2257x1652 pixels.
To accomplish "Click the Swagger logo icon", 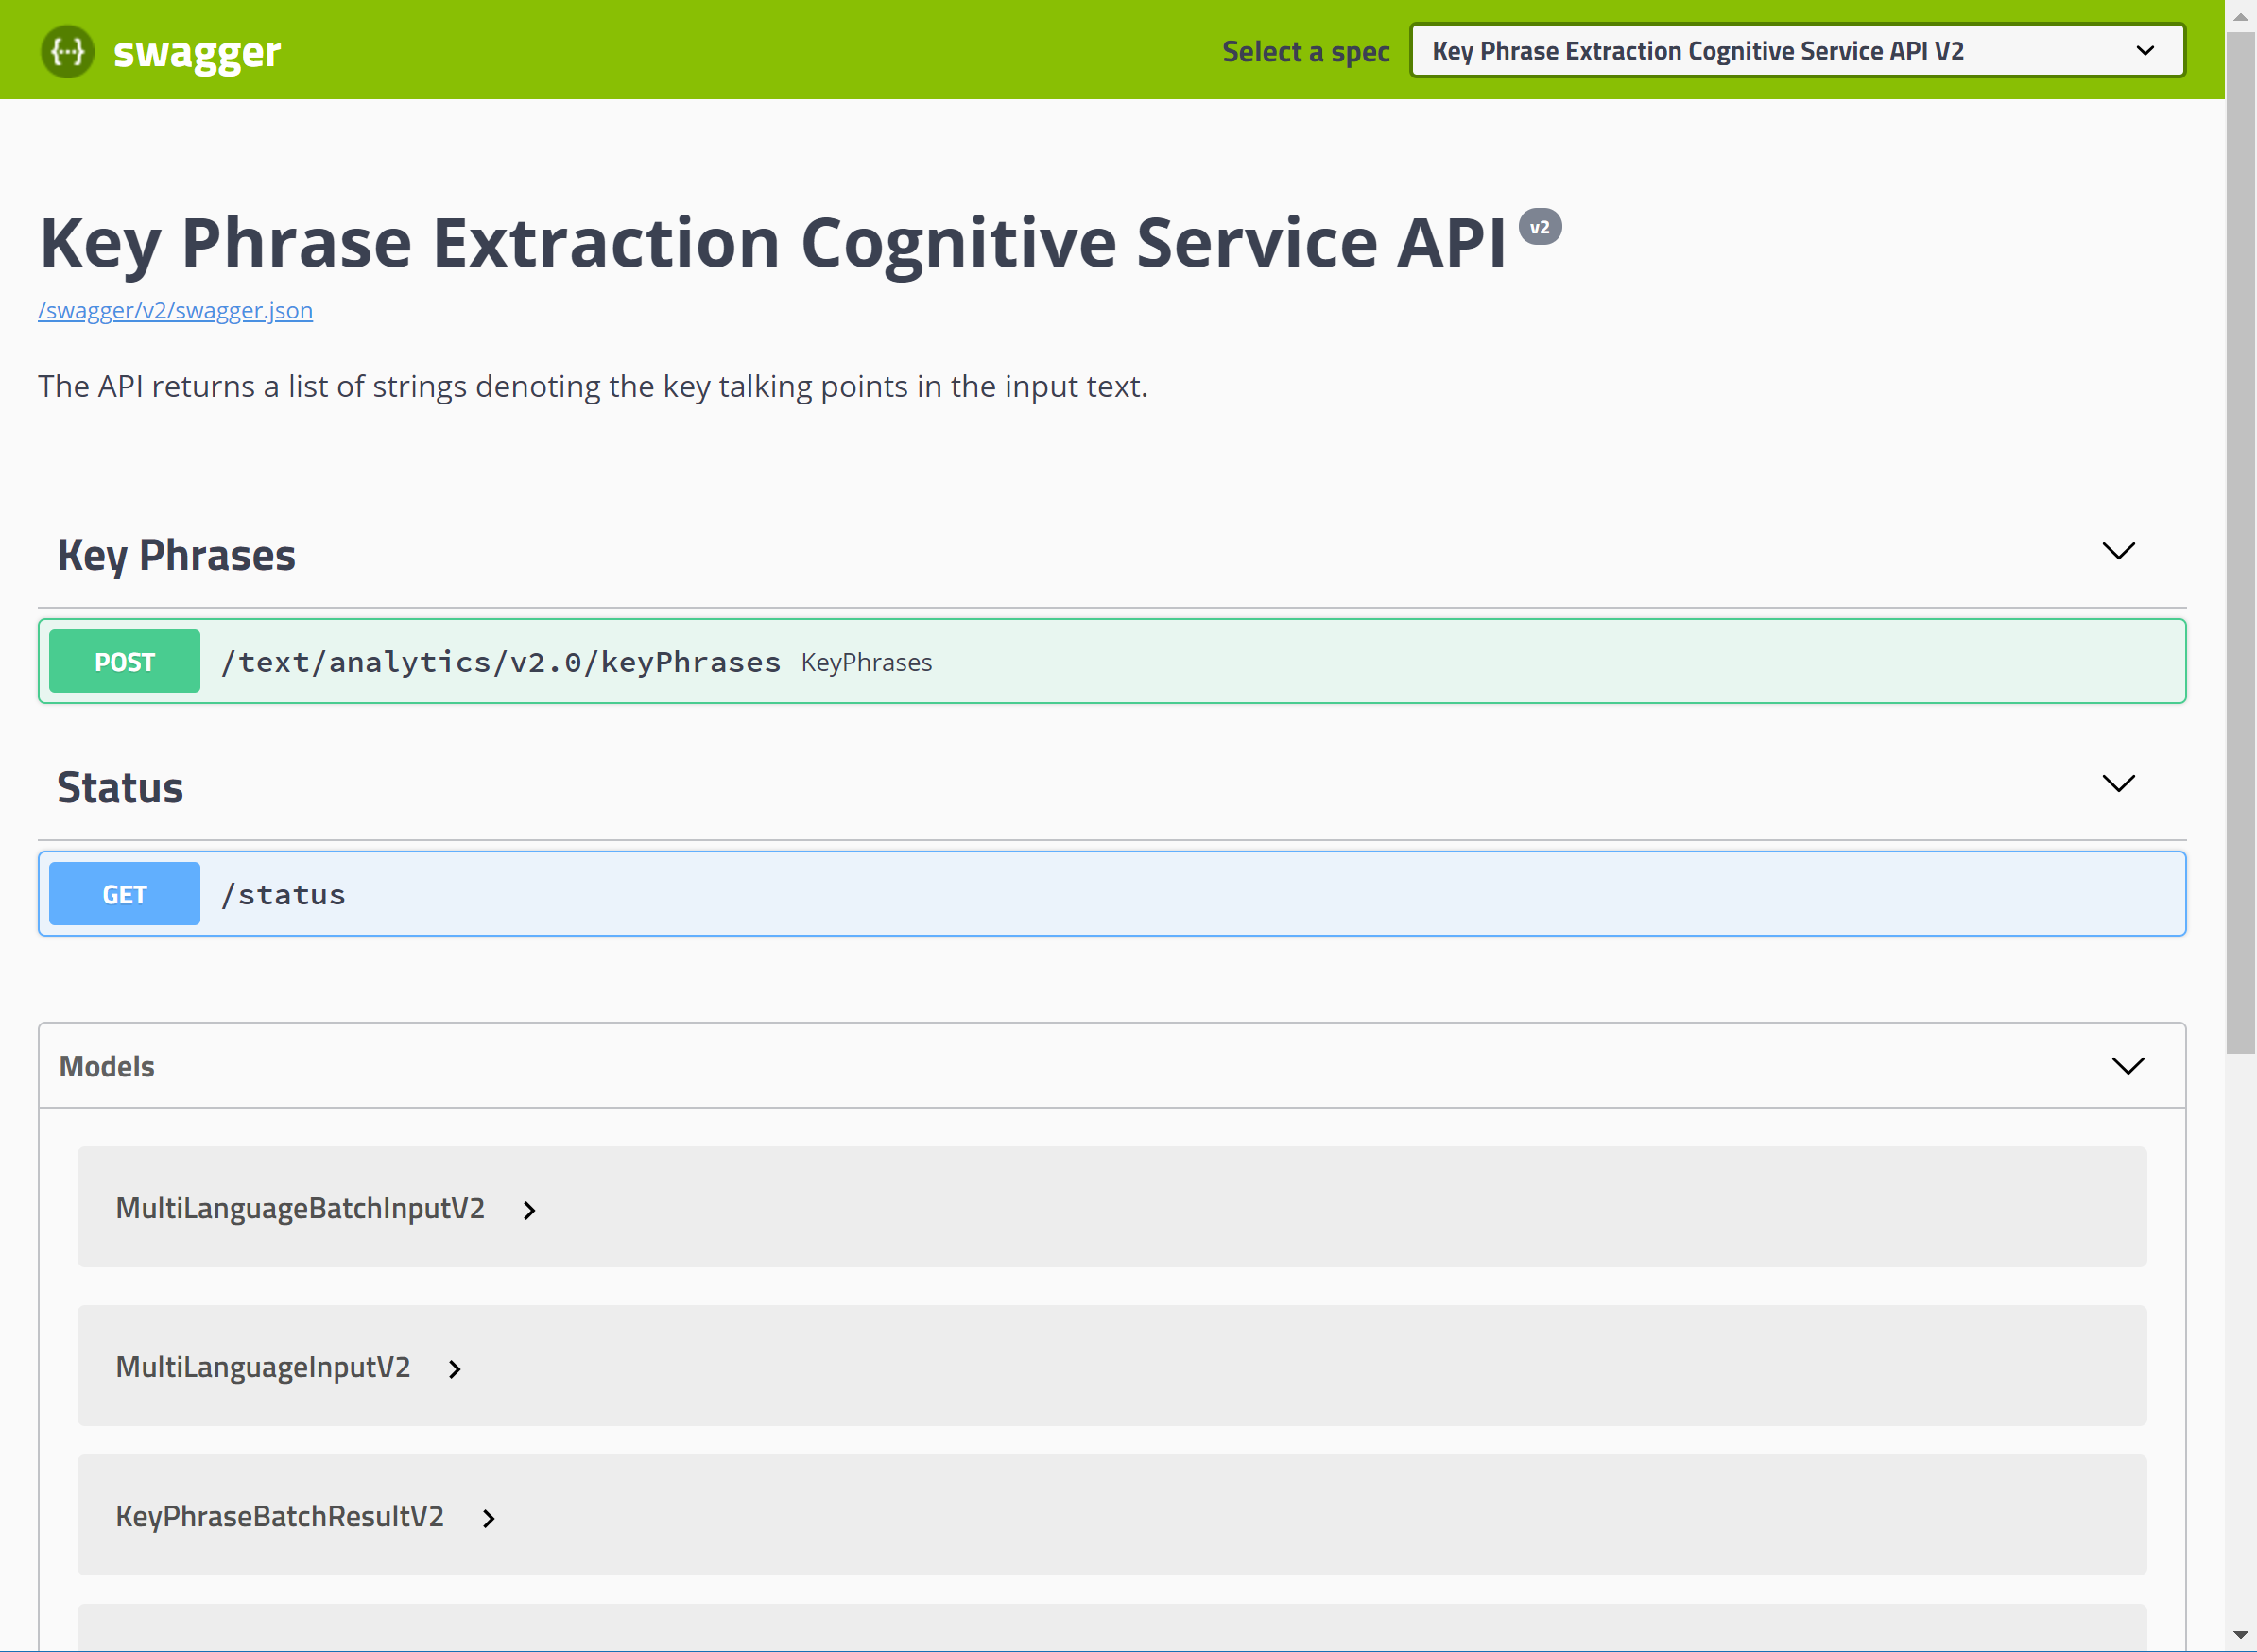I will click(67, 51).
